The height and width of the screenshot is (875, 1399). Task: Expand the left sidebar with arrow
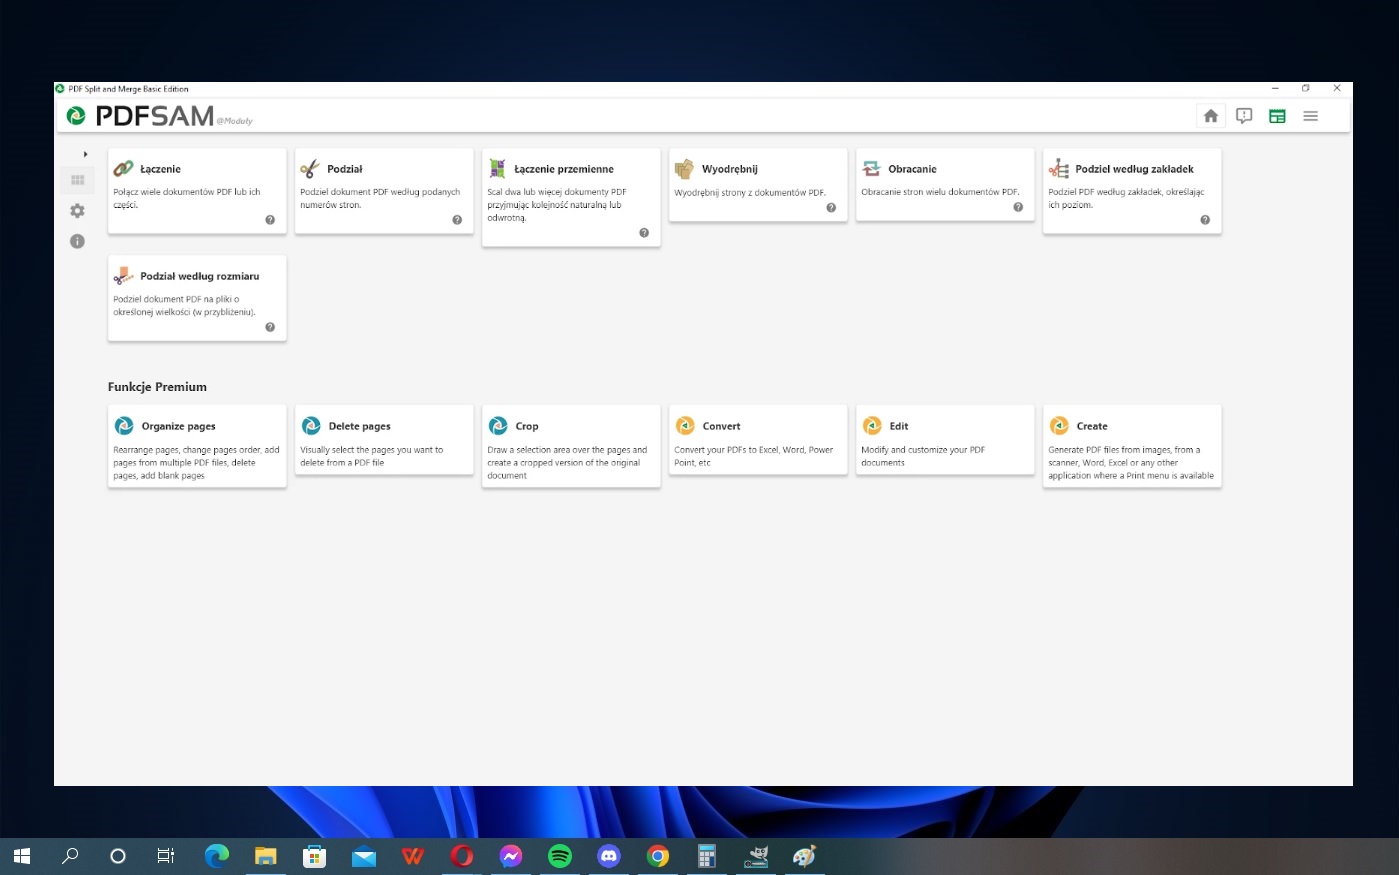coord(85,154)
